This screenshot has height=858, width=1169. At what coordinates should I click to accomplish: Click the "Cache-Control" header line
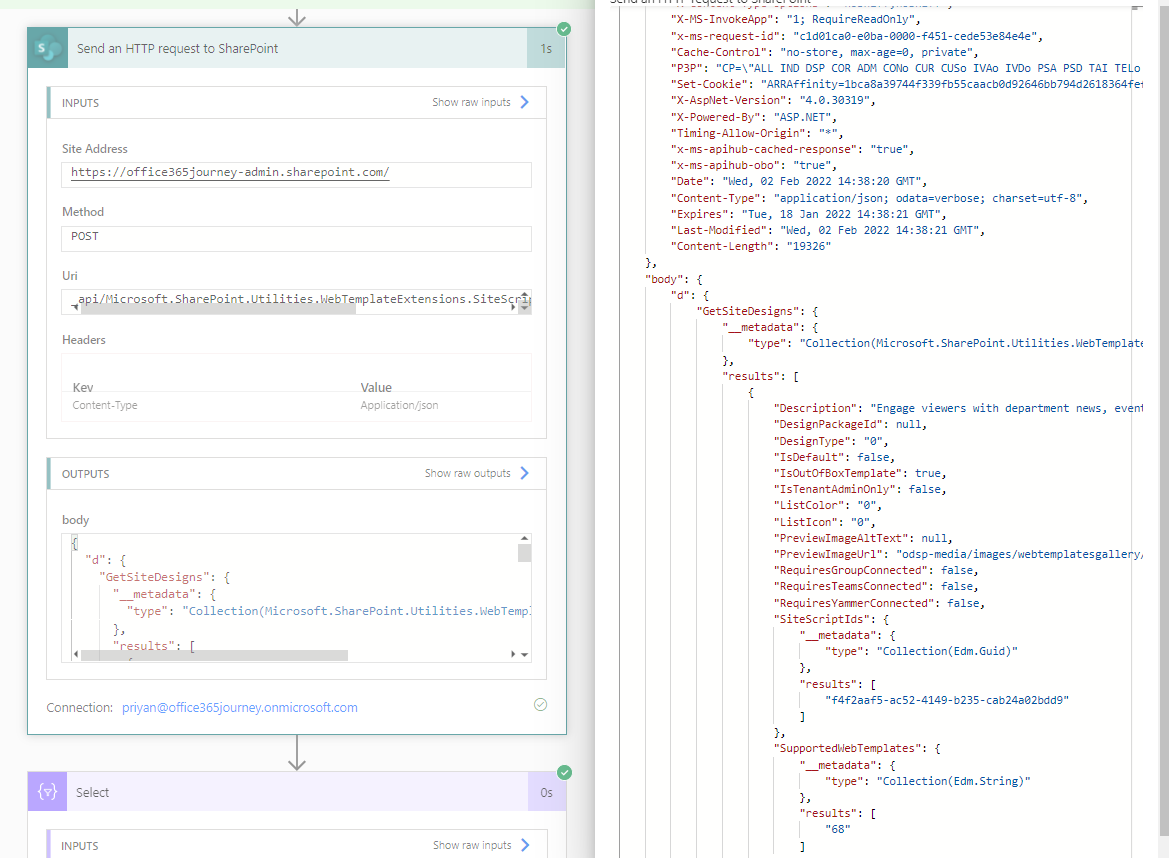825,52
